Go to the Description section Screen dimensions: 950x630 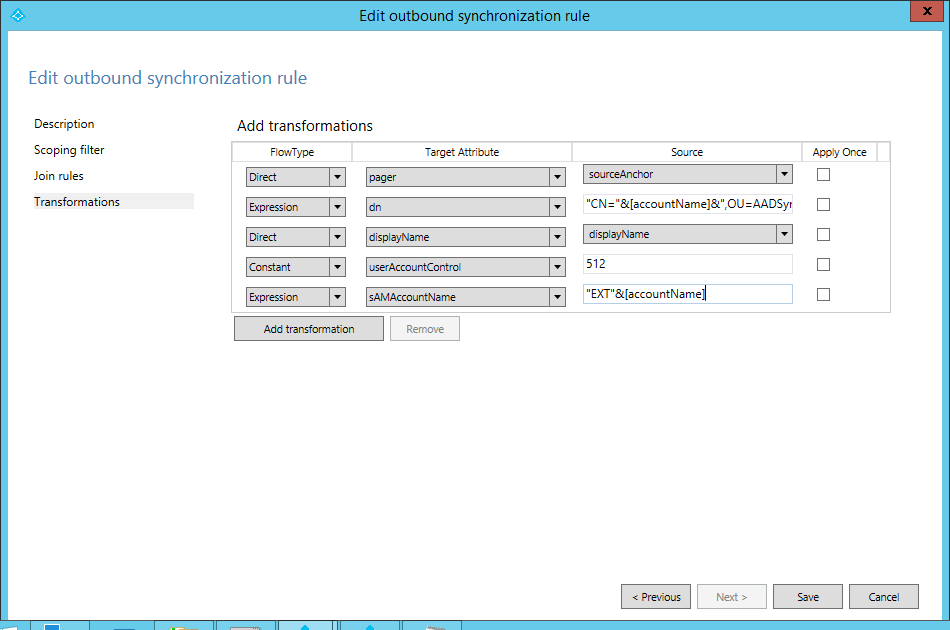coord(64,124)
